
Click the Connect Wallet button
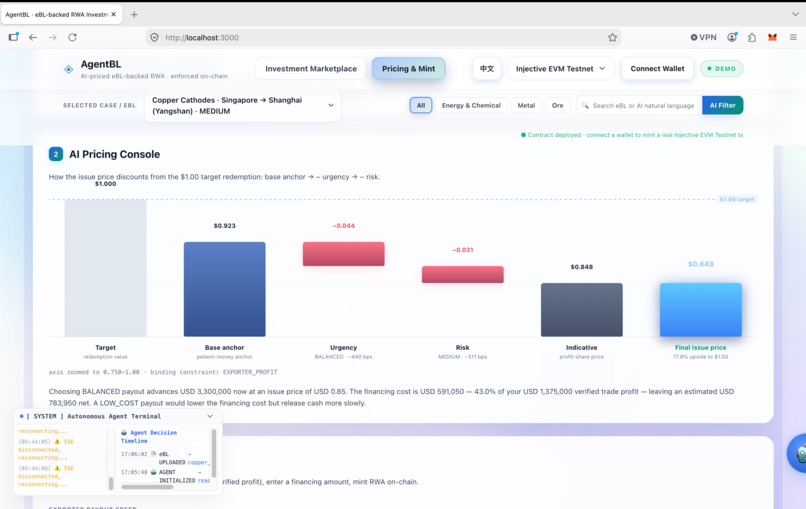[x=657, y=68]
